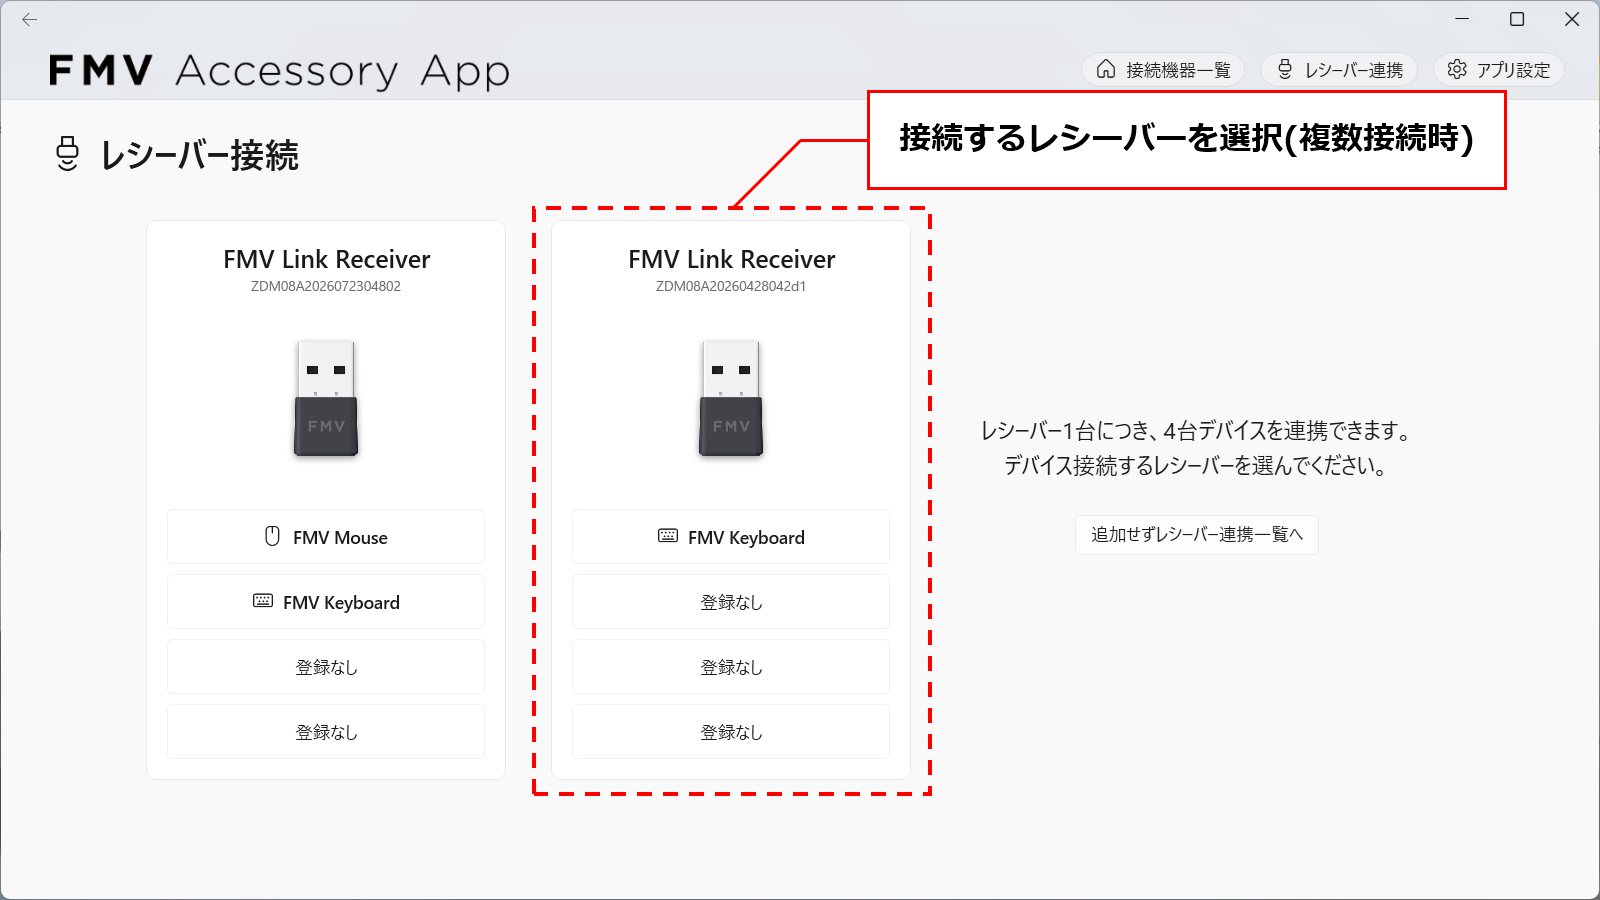Click keyboard icon in second receiver card
The height and width of the screenshot is (900, 1600).
pos(668,536)
